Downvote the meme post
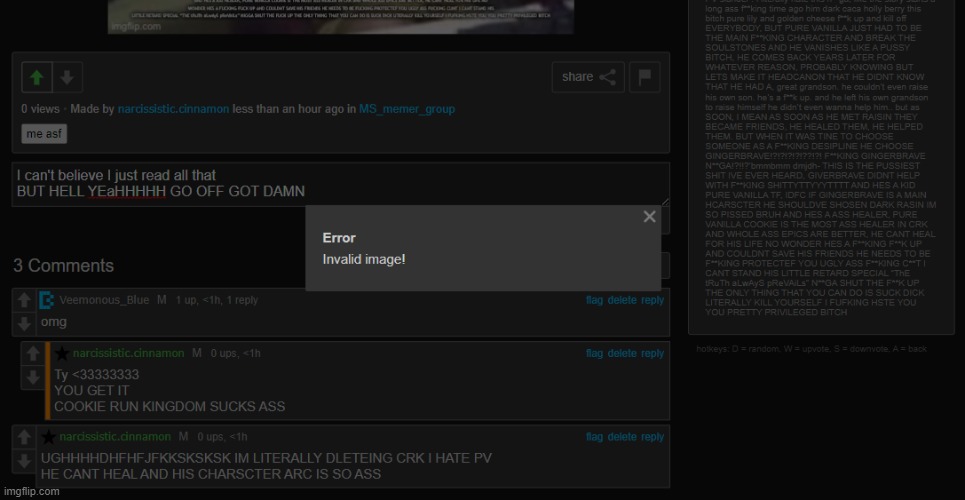The width and height of the screenshot is (965, 500). click(x=65, y=77)
